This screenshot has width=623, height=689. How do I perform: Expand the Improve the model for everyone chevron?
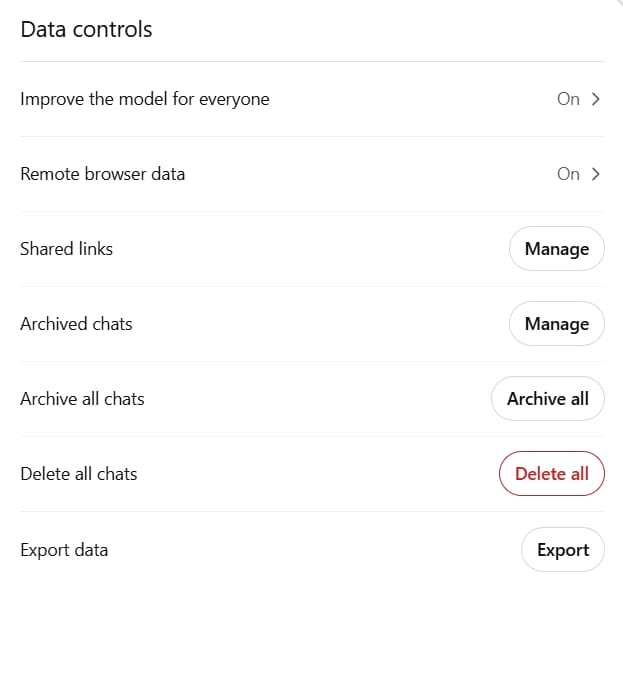(x=596, y=99)
